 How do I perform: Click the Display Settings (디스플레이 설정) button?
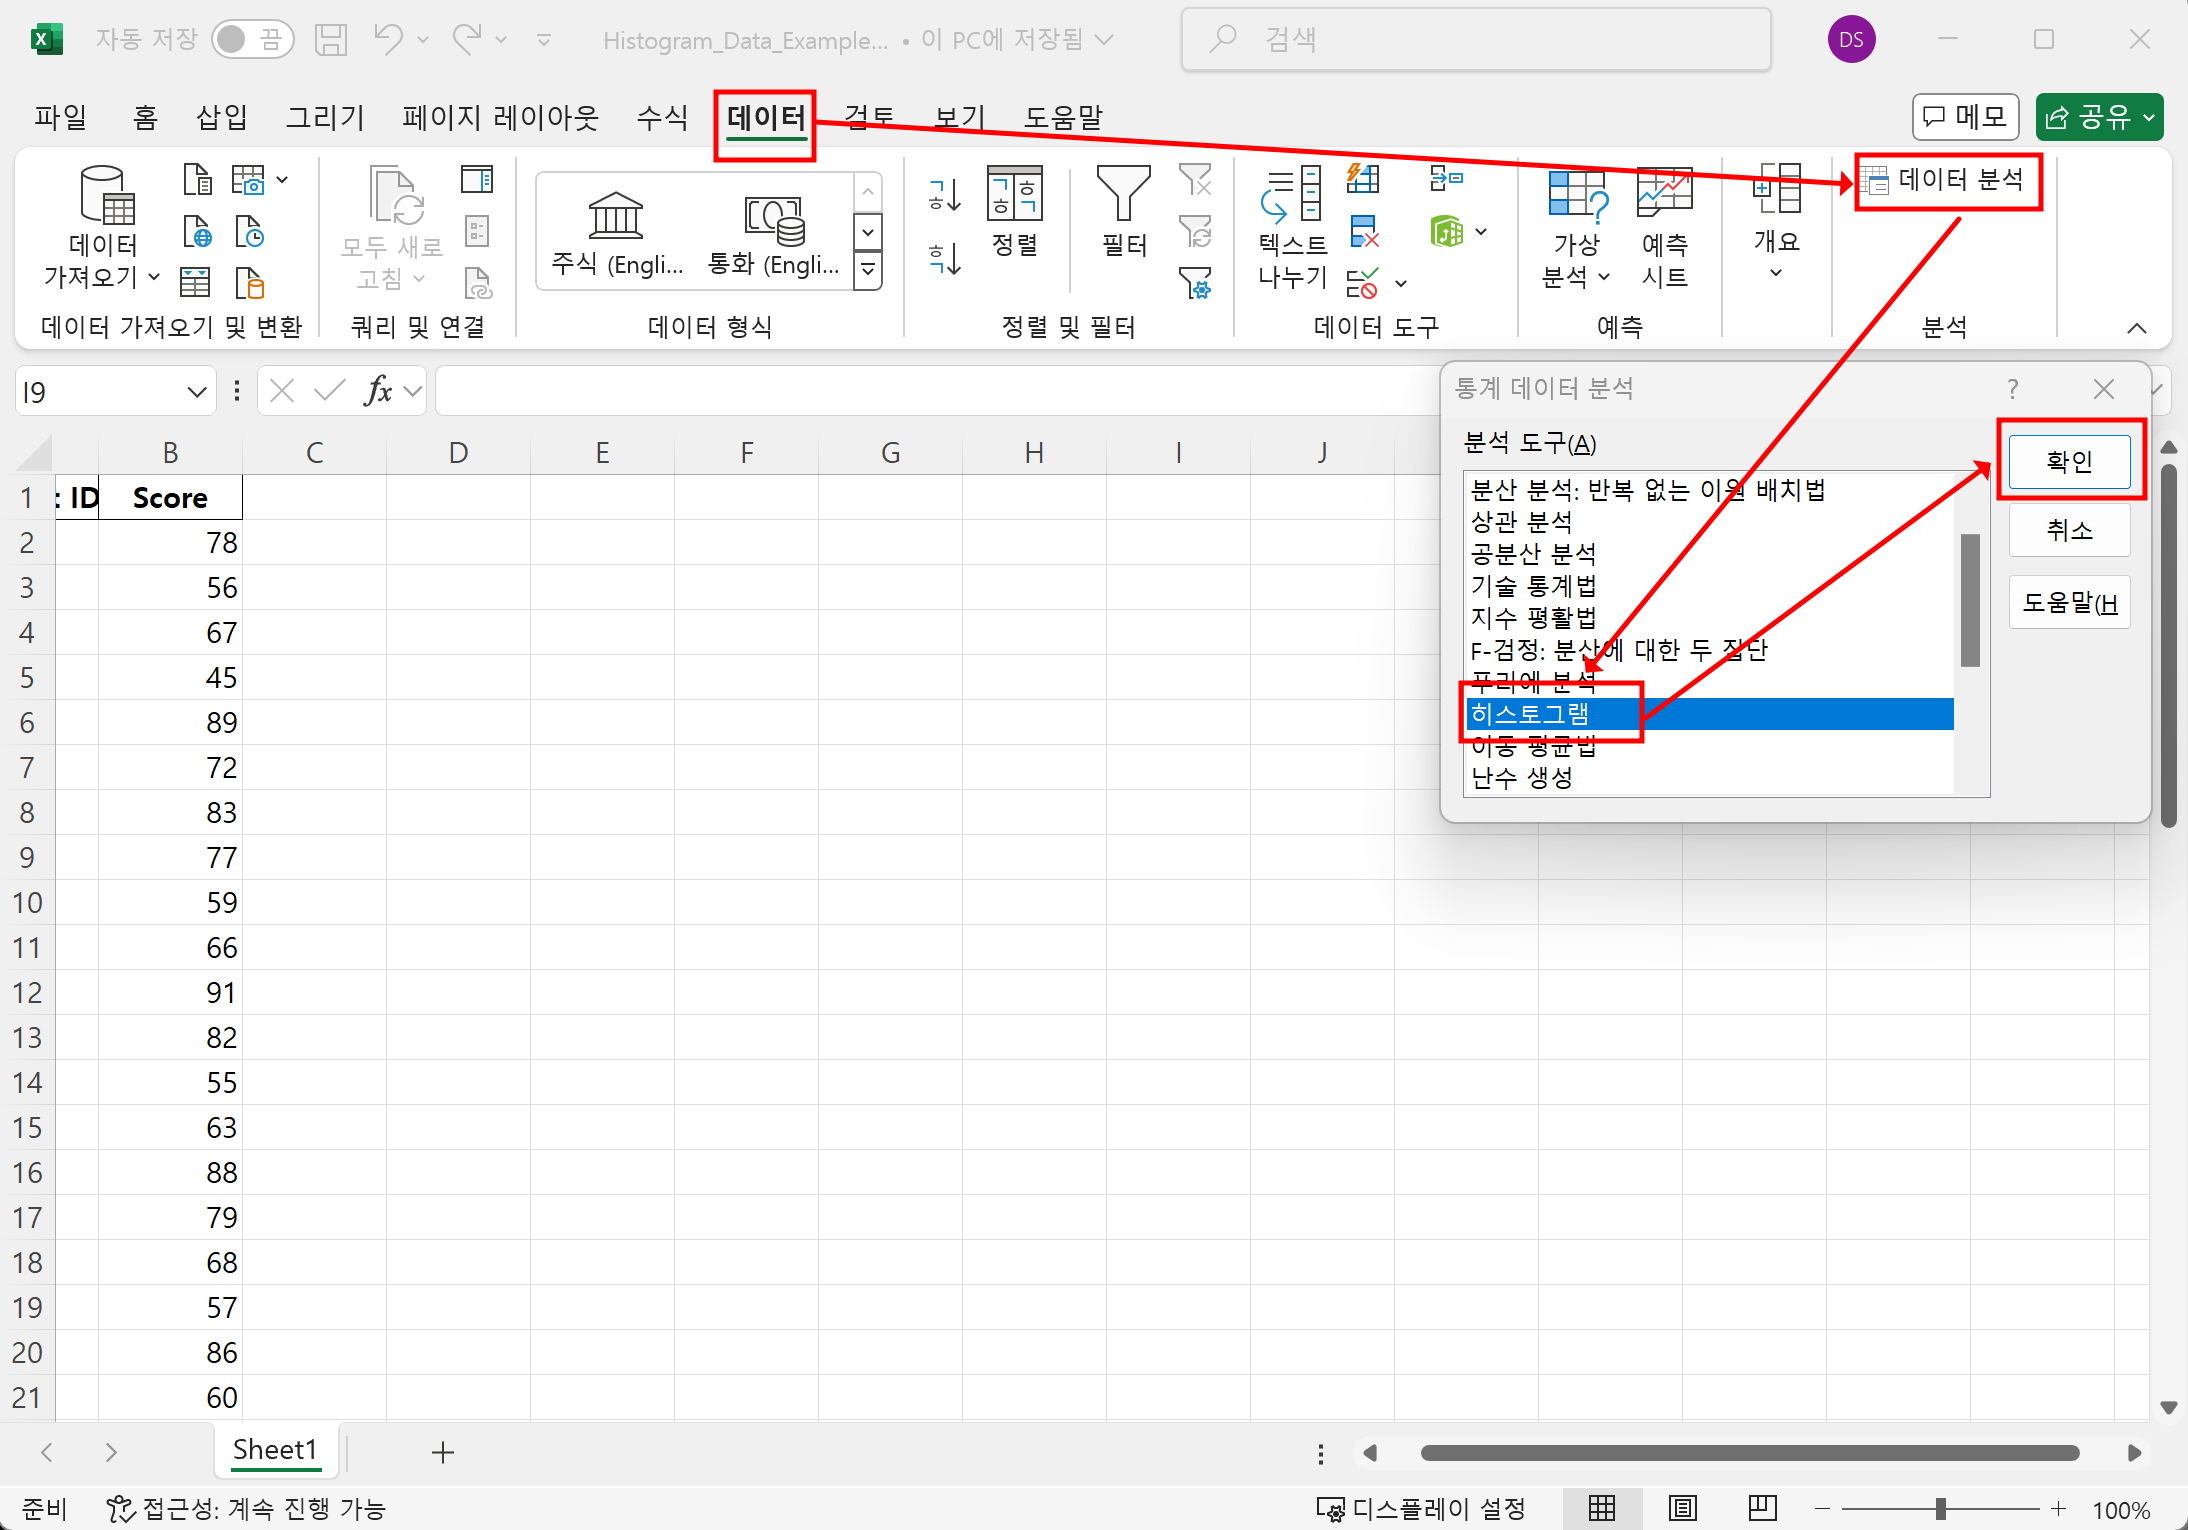1421,1508
